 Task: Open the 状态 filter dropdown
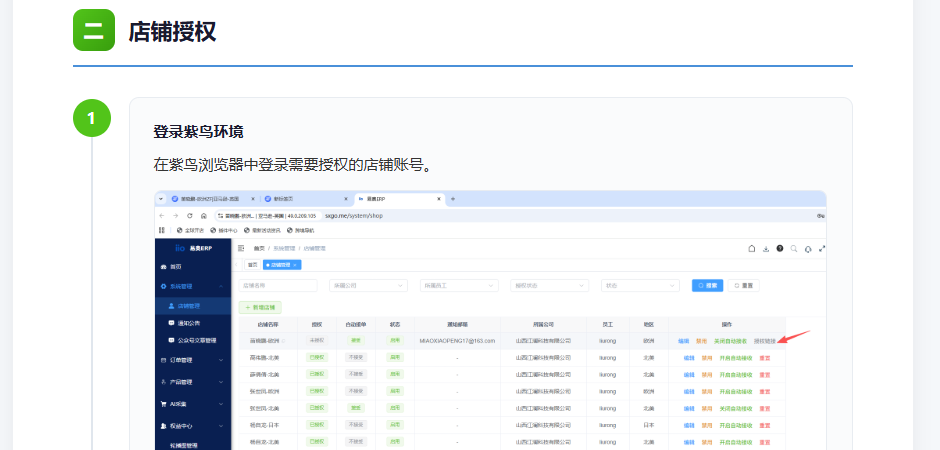[640, 286]
